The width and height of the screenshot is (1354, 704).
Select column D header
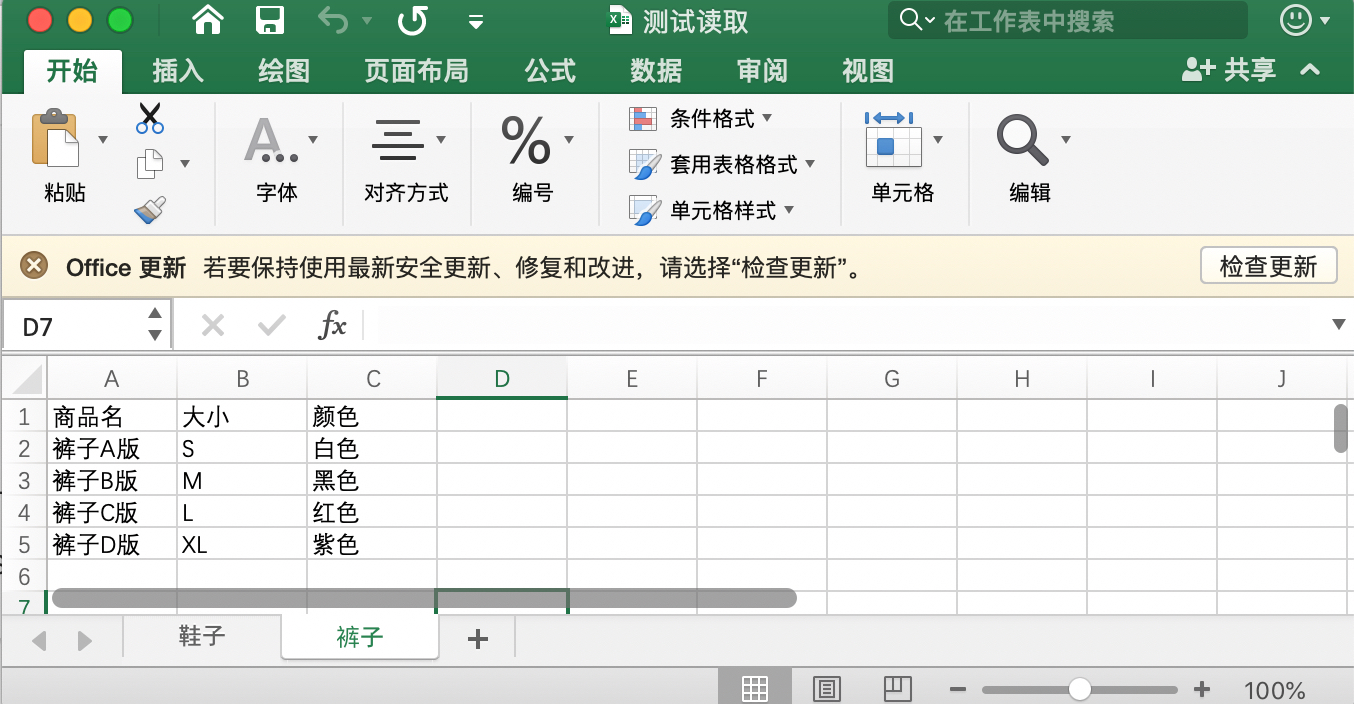tap(502, 379)
